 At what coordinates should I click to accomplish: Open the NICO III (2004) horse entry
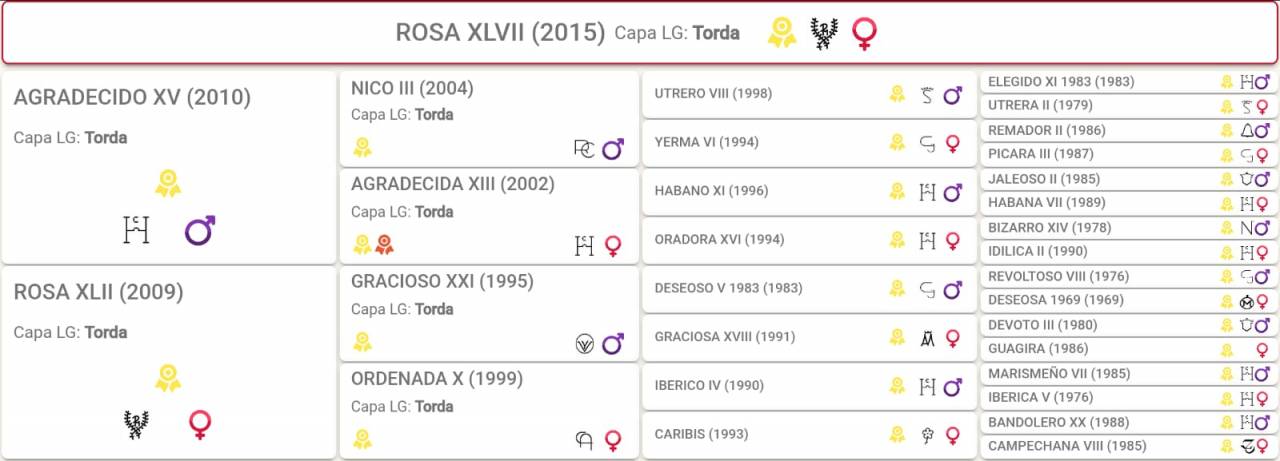[412, 89]
